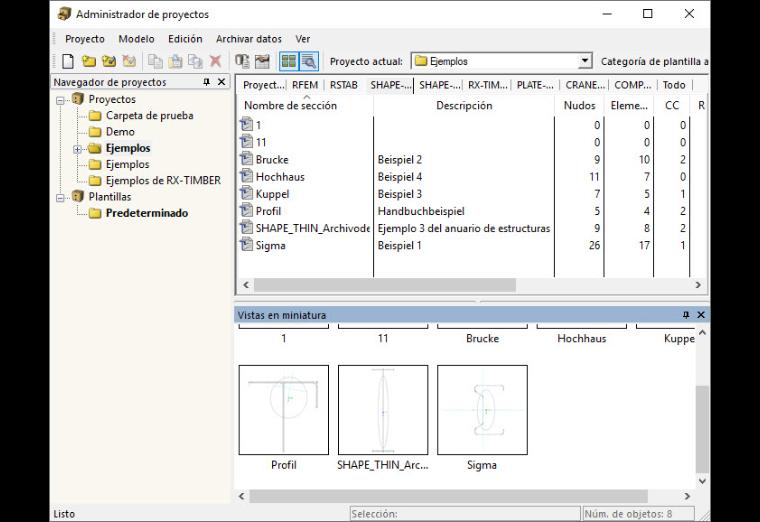
Task: Open the Modelo menu
Action: point(136,39)
